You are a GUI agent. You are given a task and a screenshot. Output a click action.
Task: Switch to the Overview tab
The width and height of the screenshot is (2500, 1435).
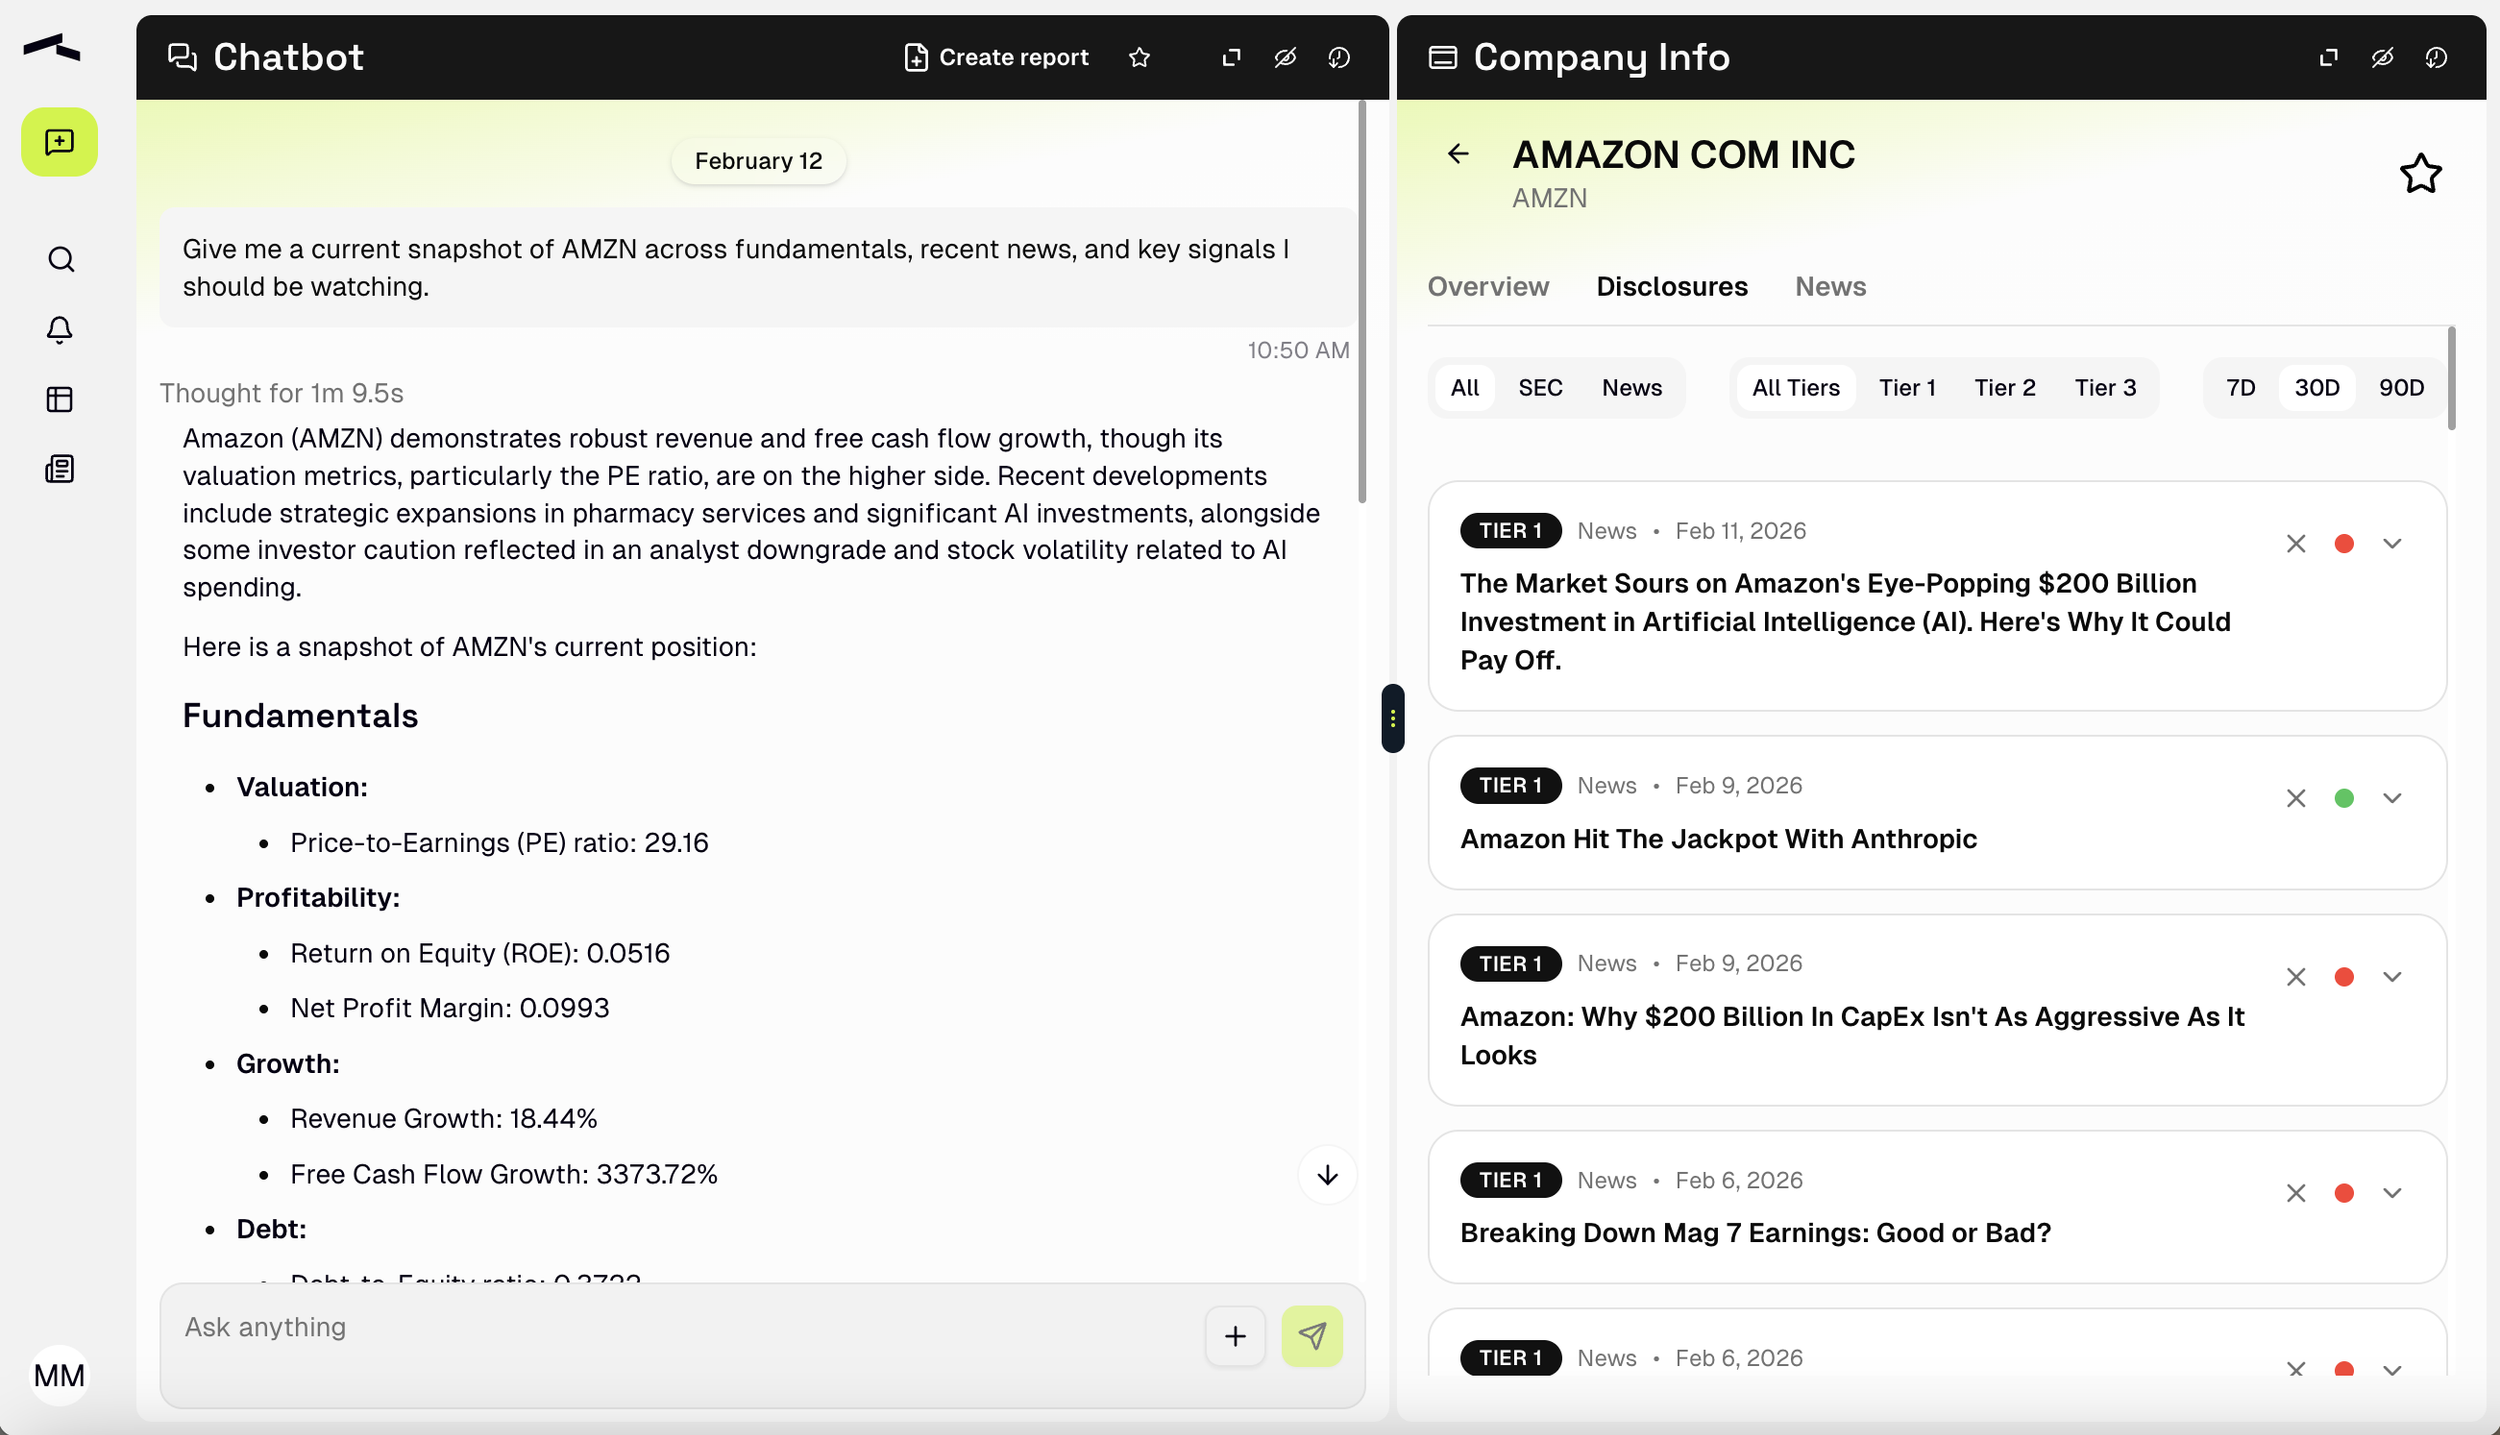pos(1487,287)
